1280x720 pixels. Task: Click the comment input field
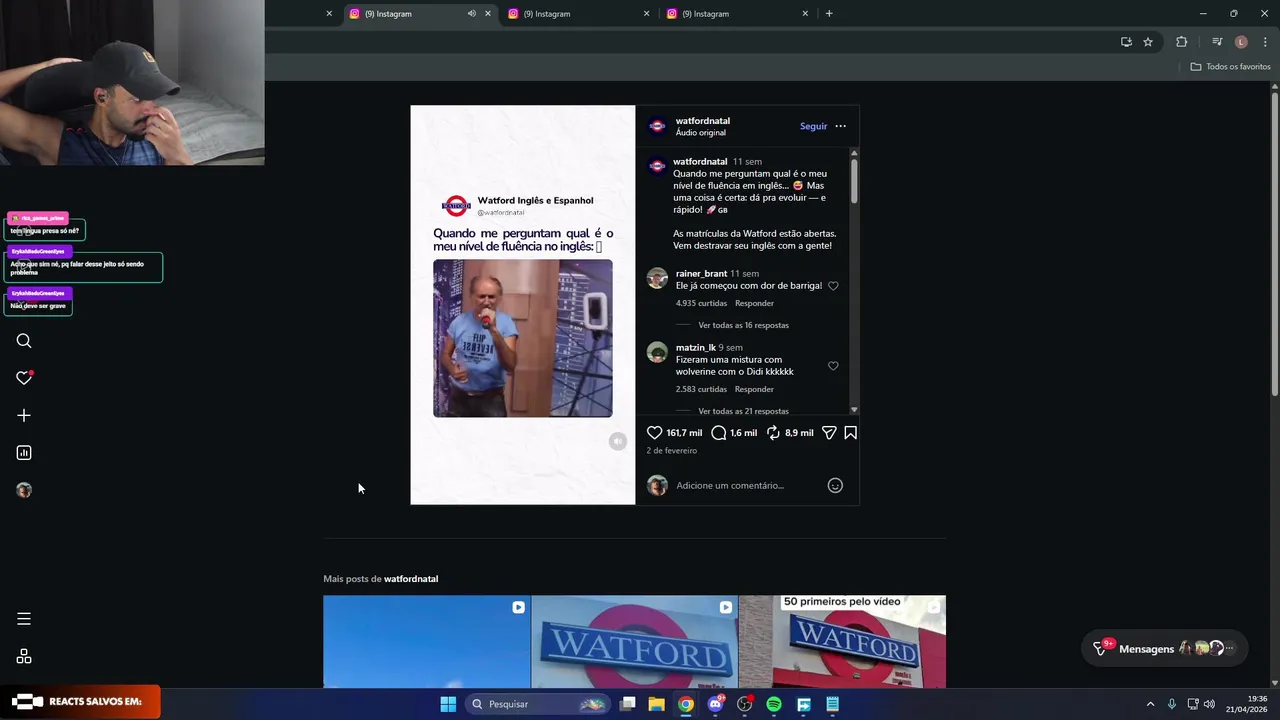pos(748,486)
